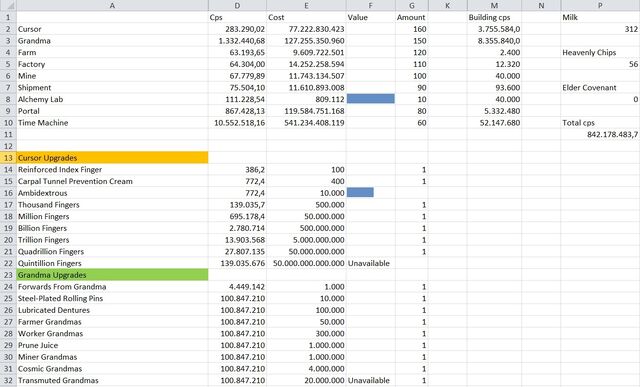Select the Milk label cell

coord(600,17)
